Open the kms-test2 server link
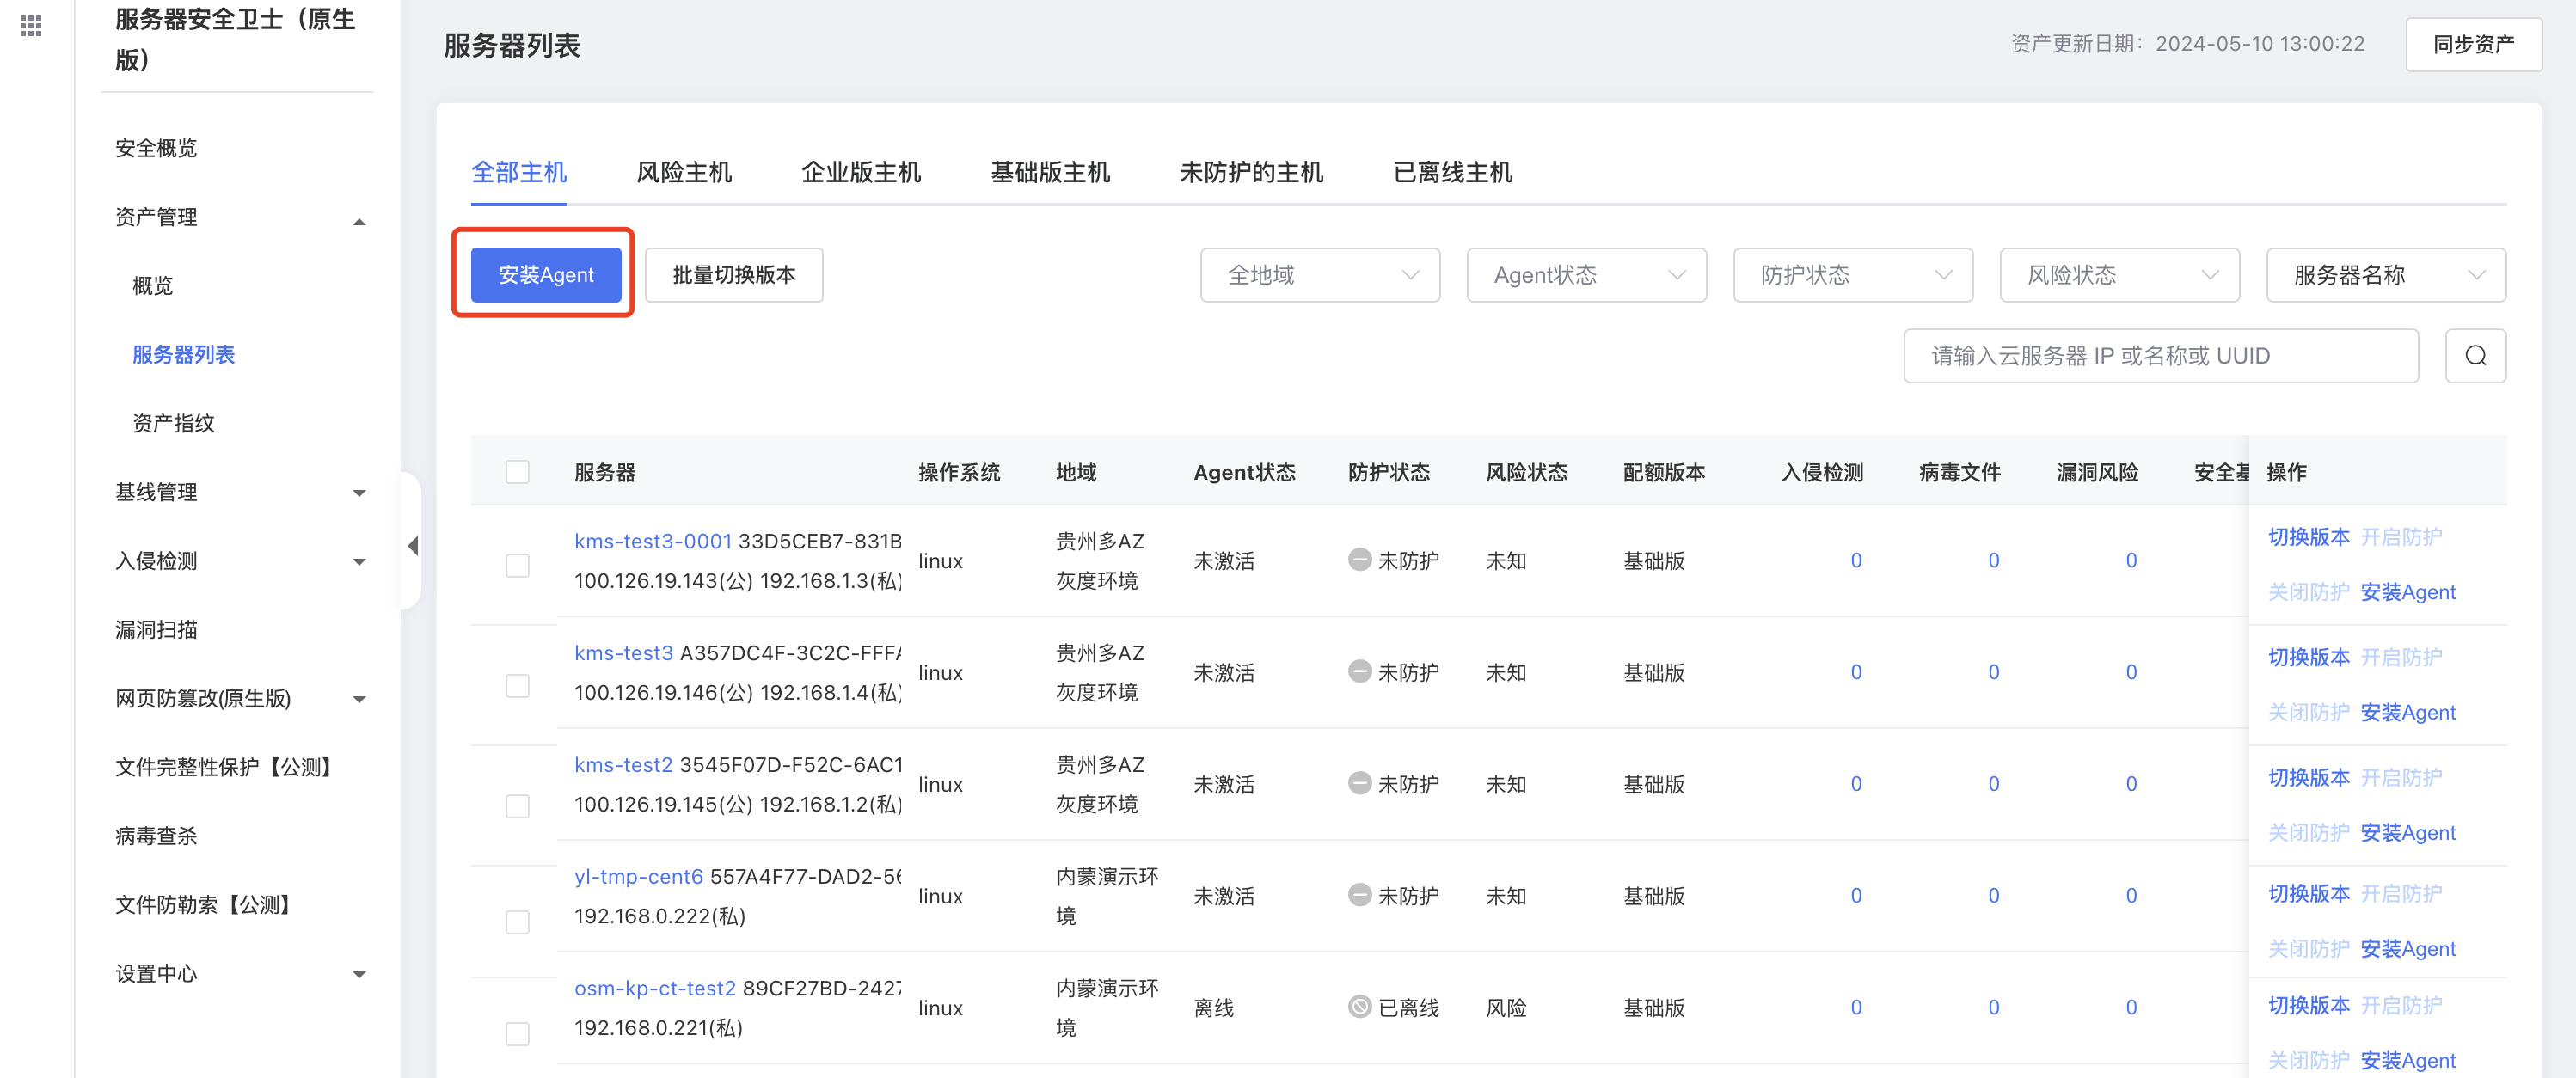The width and height of the screenshot is (2576, 1078). (623, 764)
